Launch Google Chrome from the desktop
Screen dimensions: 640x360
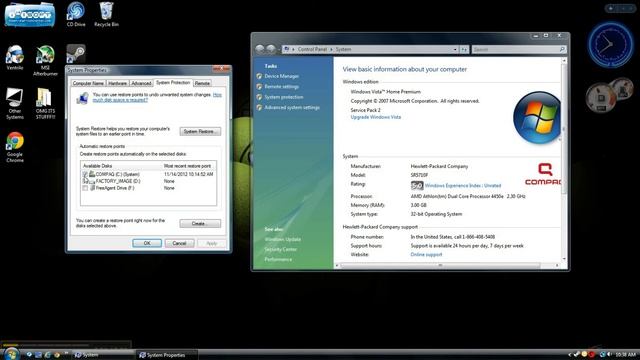(15, 147)
